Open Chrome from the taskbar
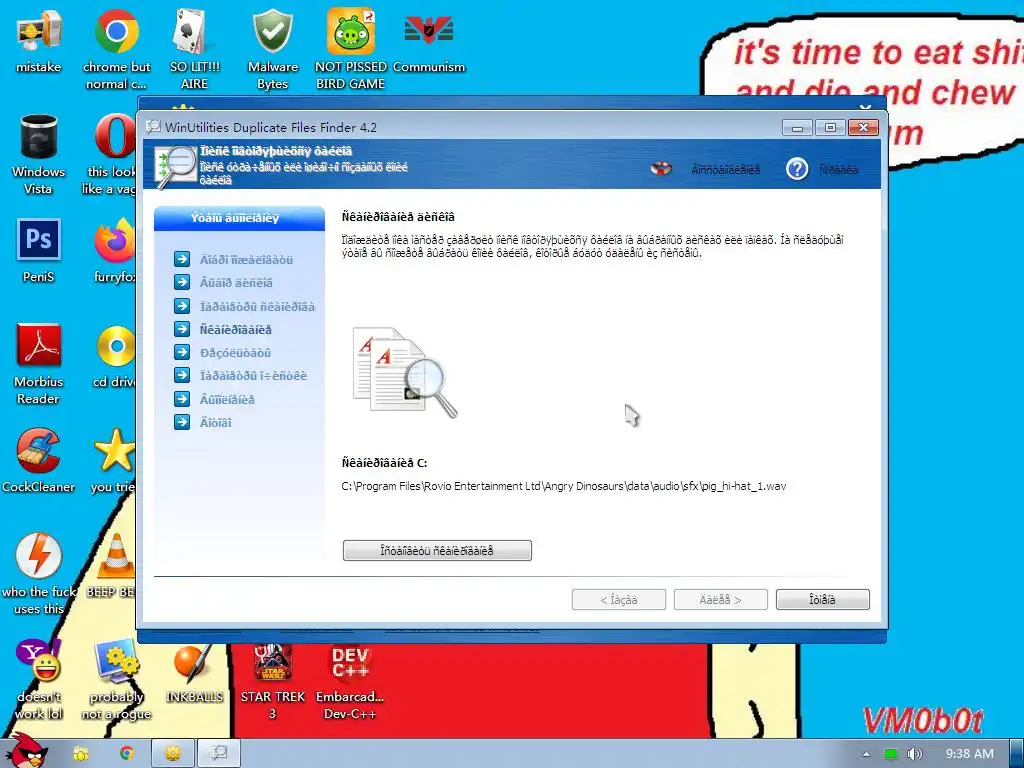The width and height of the screenshot is (1024, 768). (126, 754)
